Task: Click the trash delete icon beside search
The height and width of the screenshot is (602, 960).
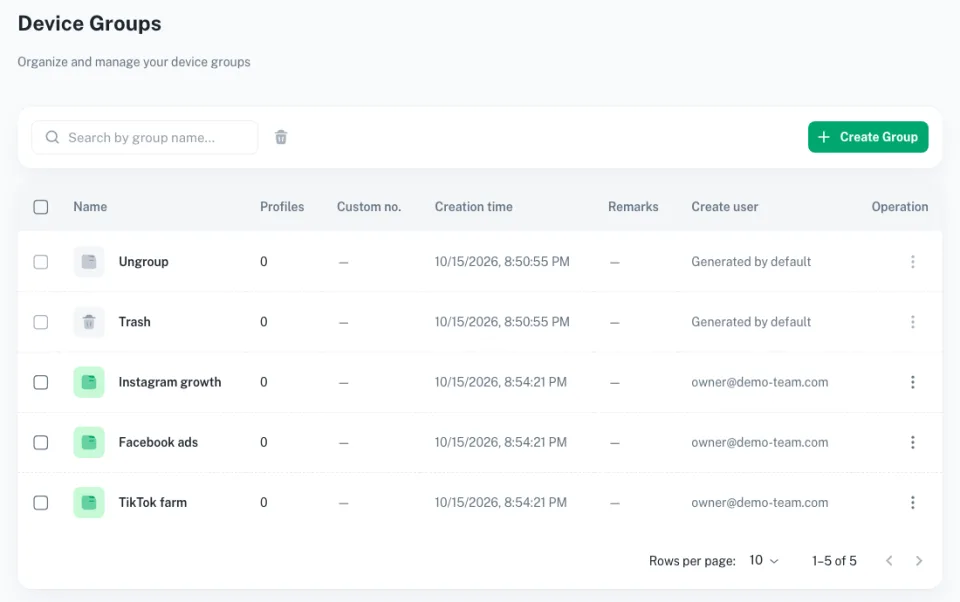Action: pyautogui.click(x=281, y=137)
